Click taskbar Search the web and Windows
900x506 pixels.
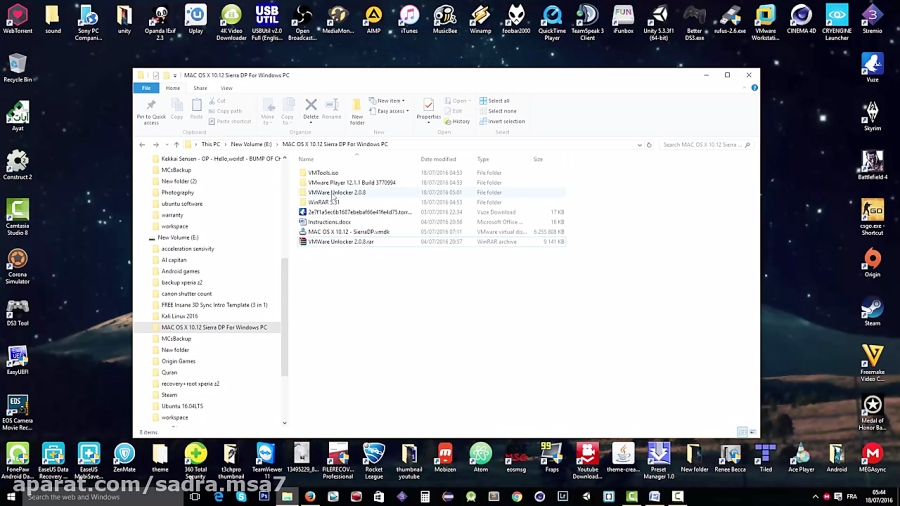103,497
